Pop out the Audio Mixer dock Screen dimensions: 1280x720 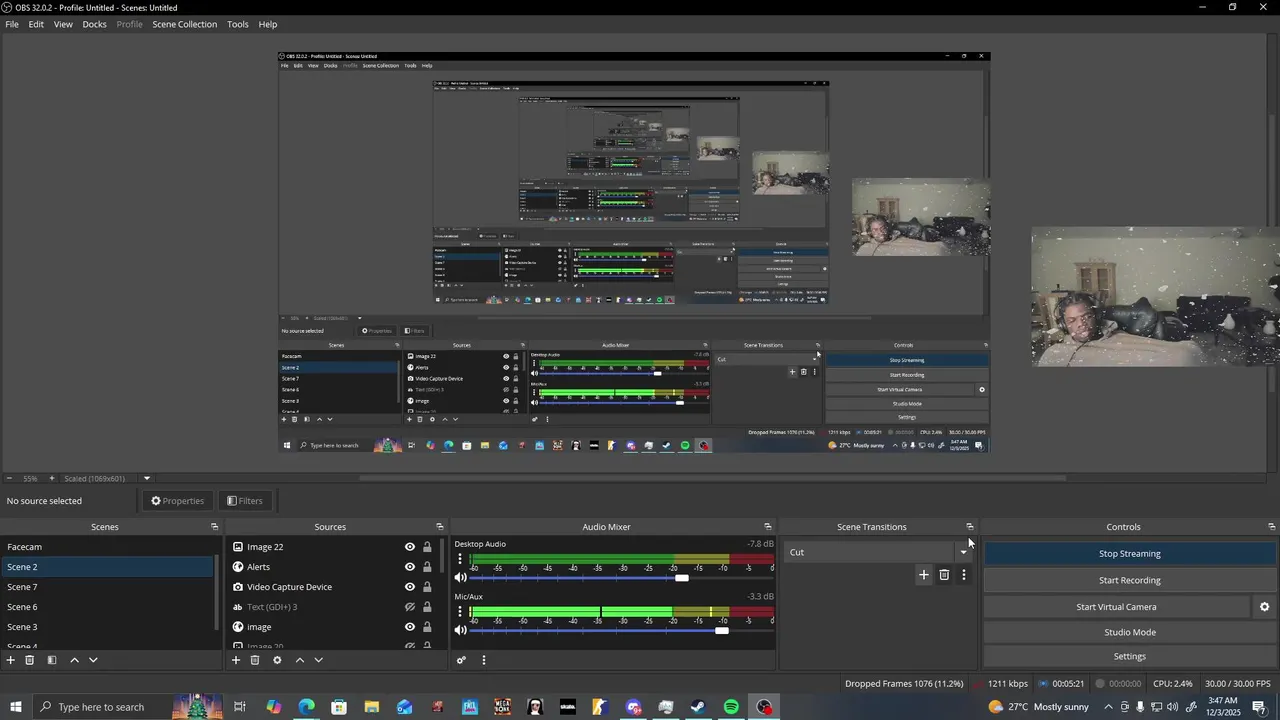(768, 527)
